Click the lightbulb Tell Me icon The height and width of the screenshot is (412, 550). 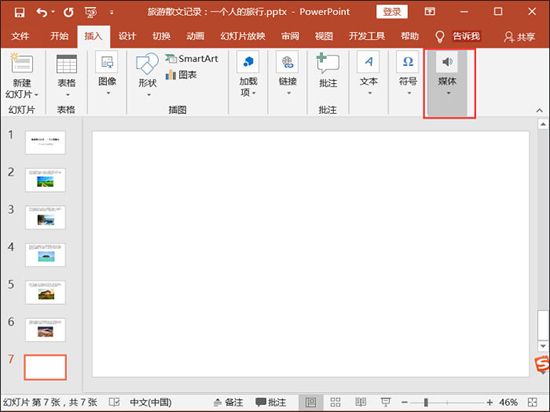[440, 36]
